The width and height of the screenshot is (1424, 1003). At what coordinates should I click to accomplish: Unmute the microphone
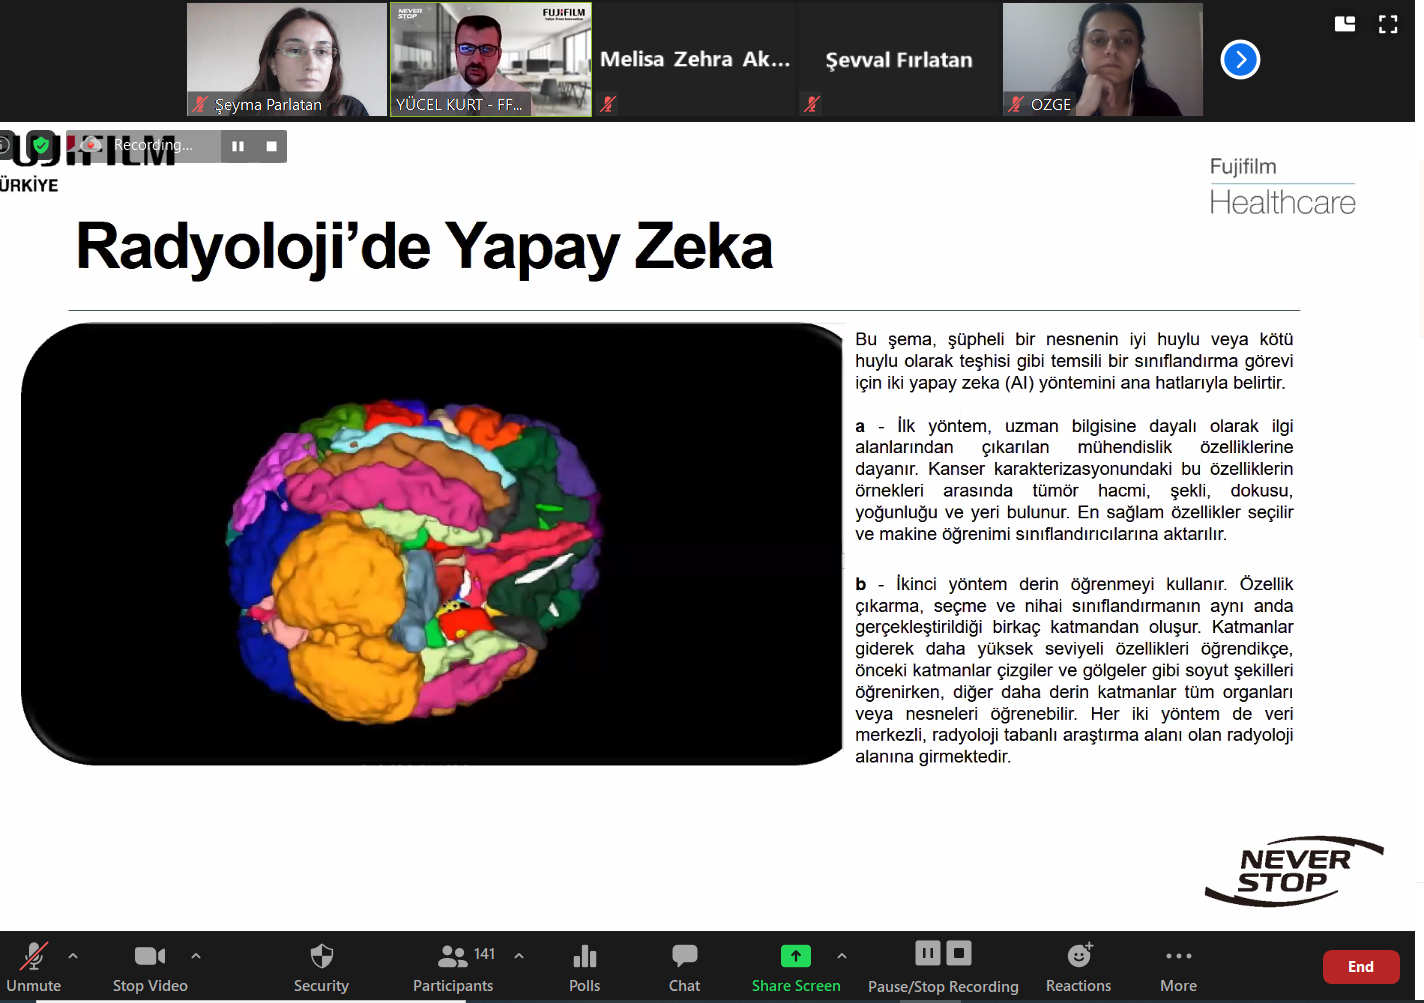[34, 967]
